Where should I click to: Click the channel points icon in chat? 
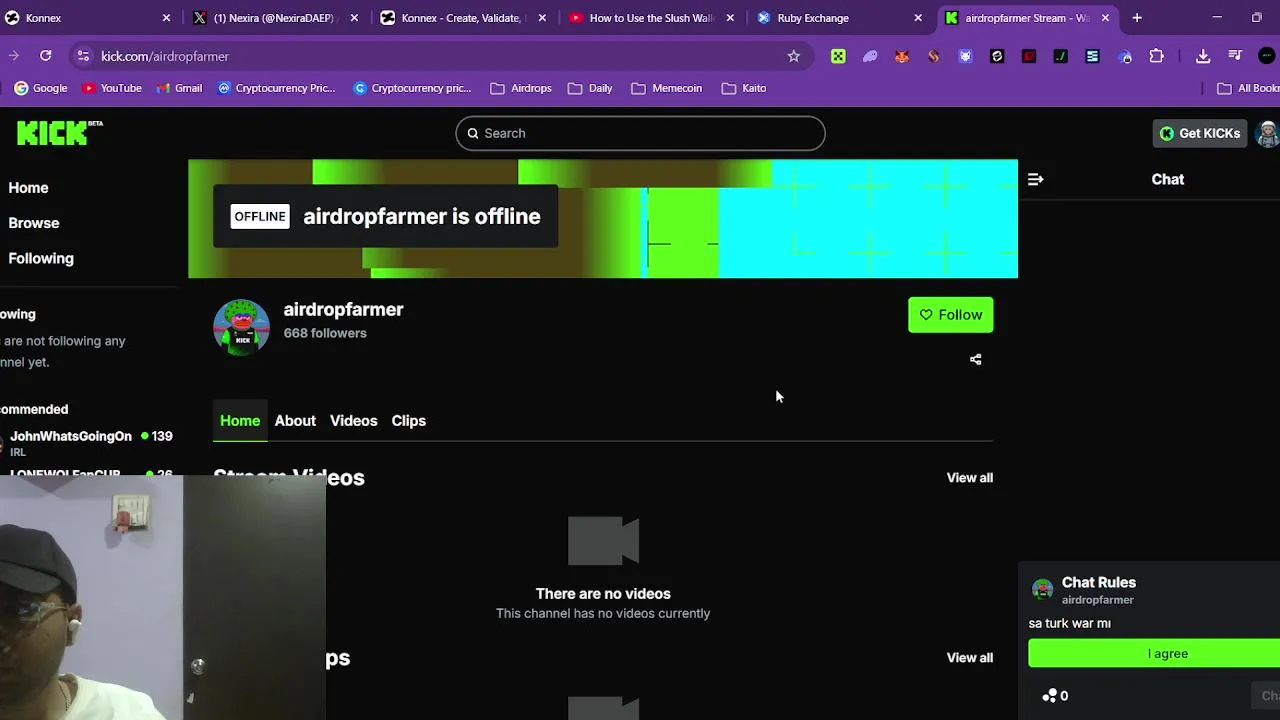click(x=1050, y=696)
